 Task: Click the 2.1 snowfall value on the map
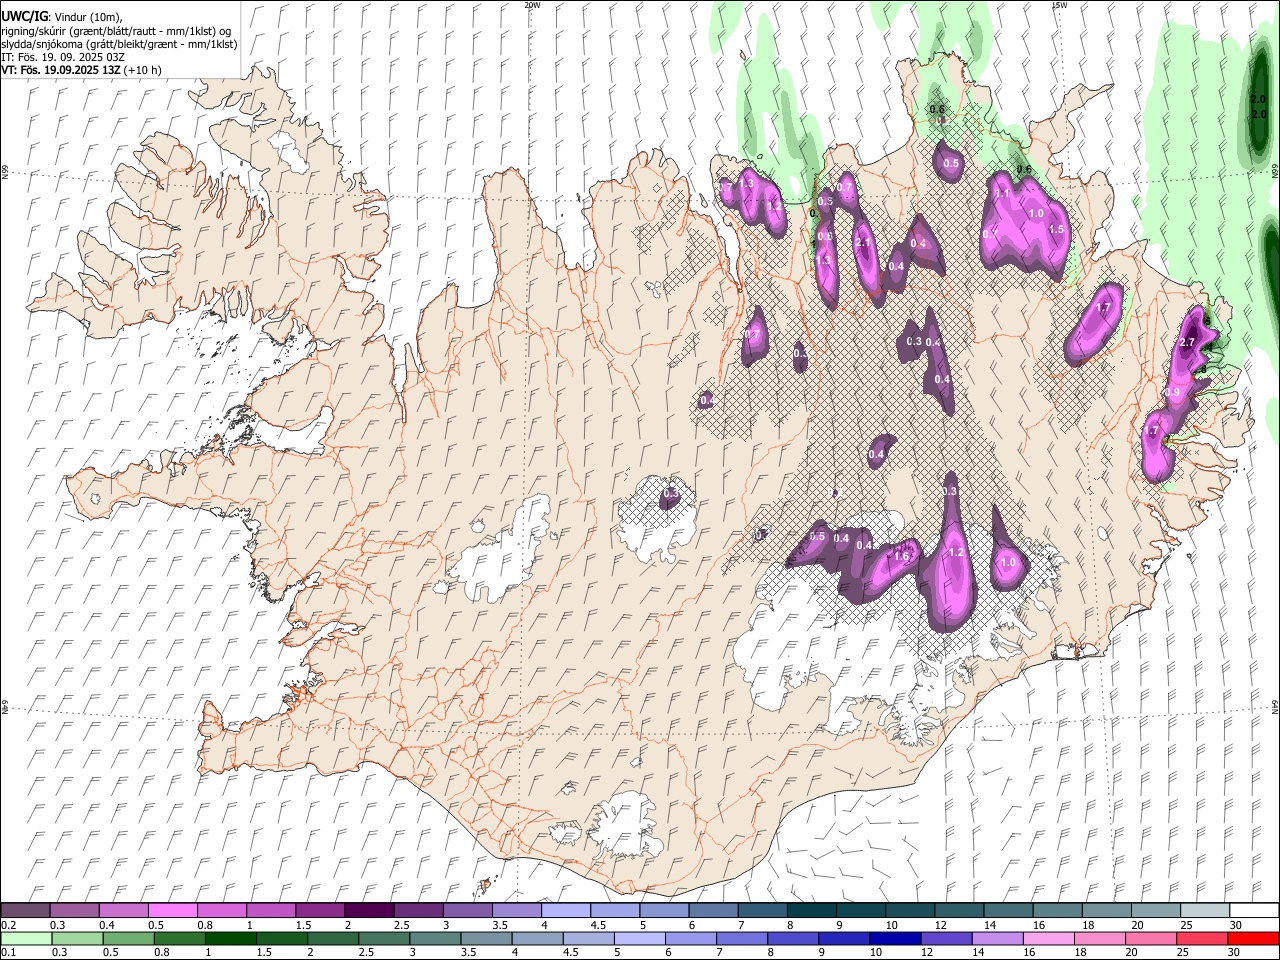[864, 242]
